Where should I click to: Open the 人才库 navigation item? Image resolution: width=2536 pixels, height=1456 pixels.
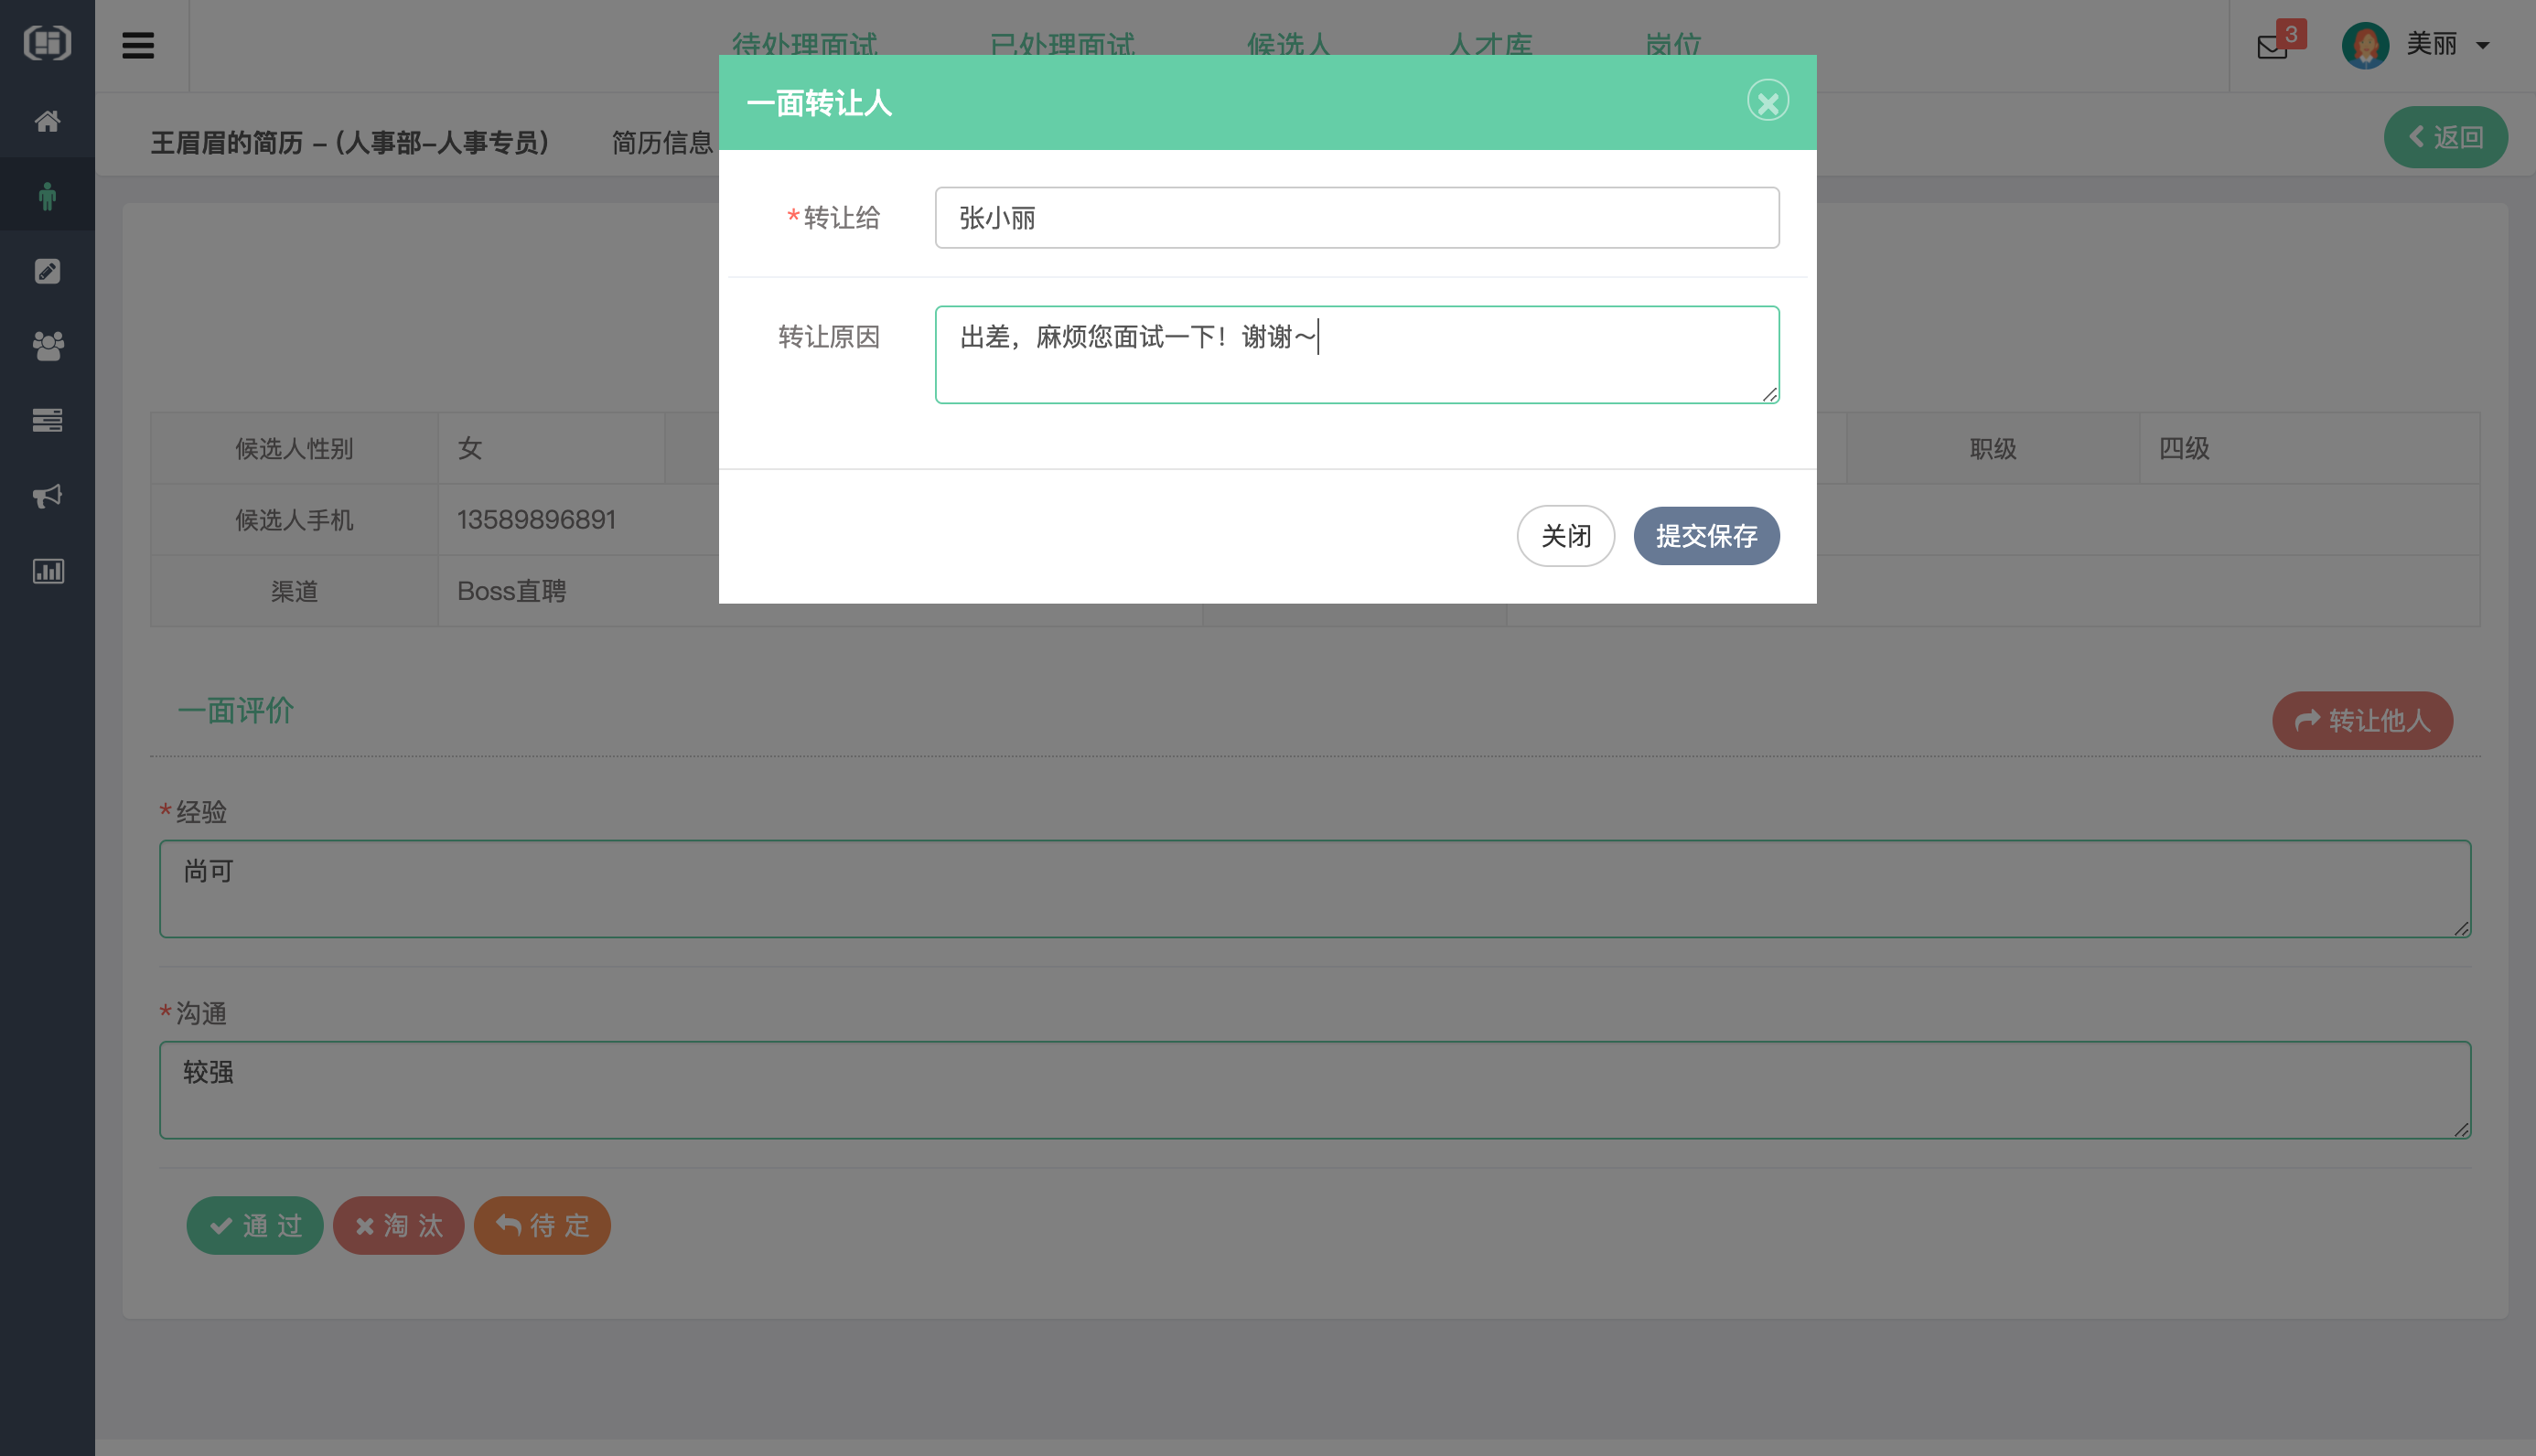[1489, 45]
